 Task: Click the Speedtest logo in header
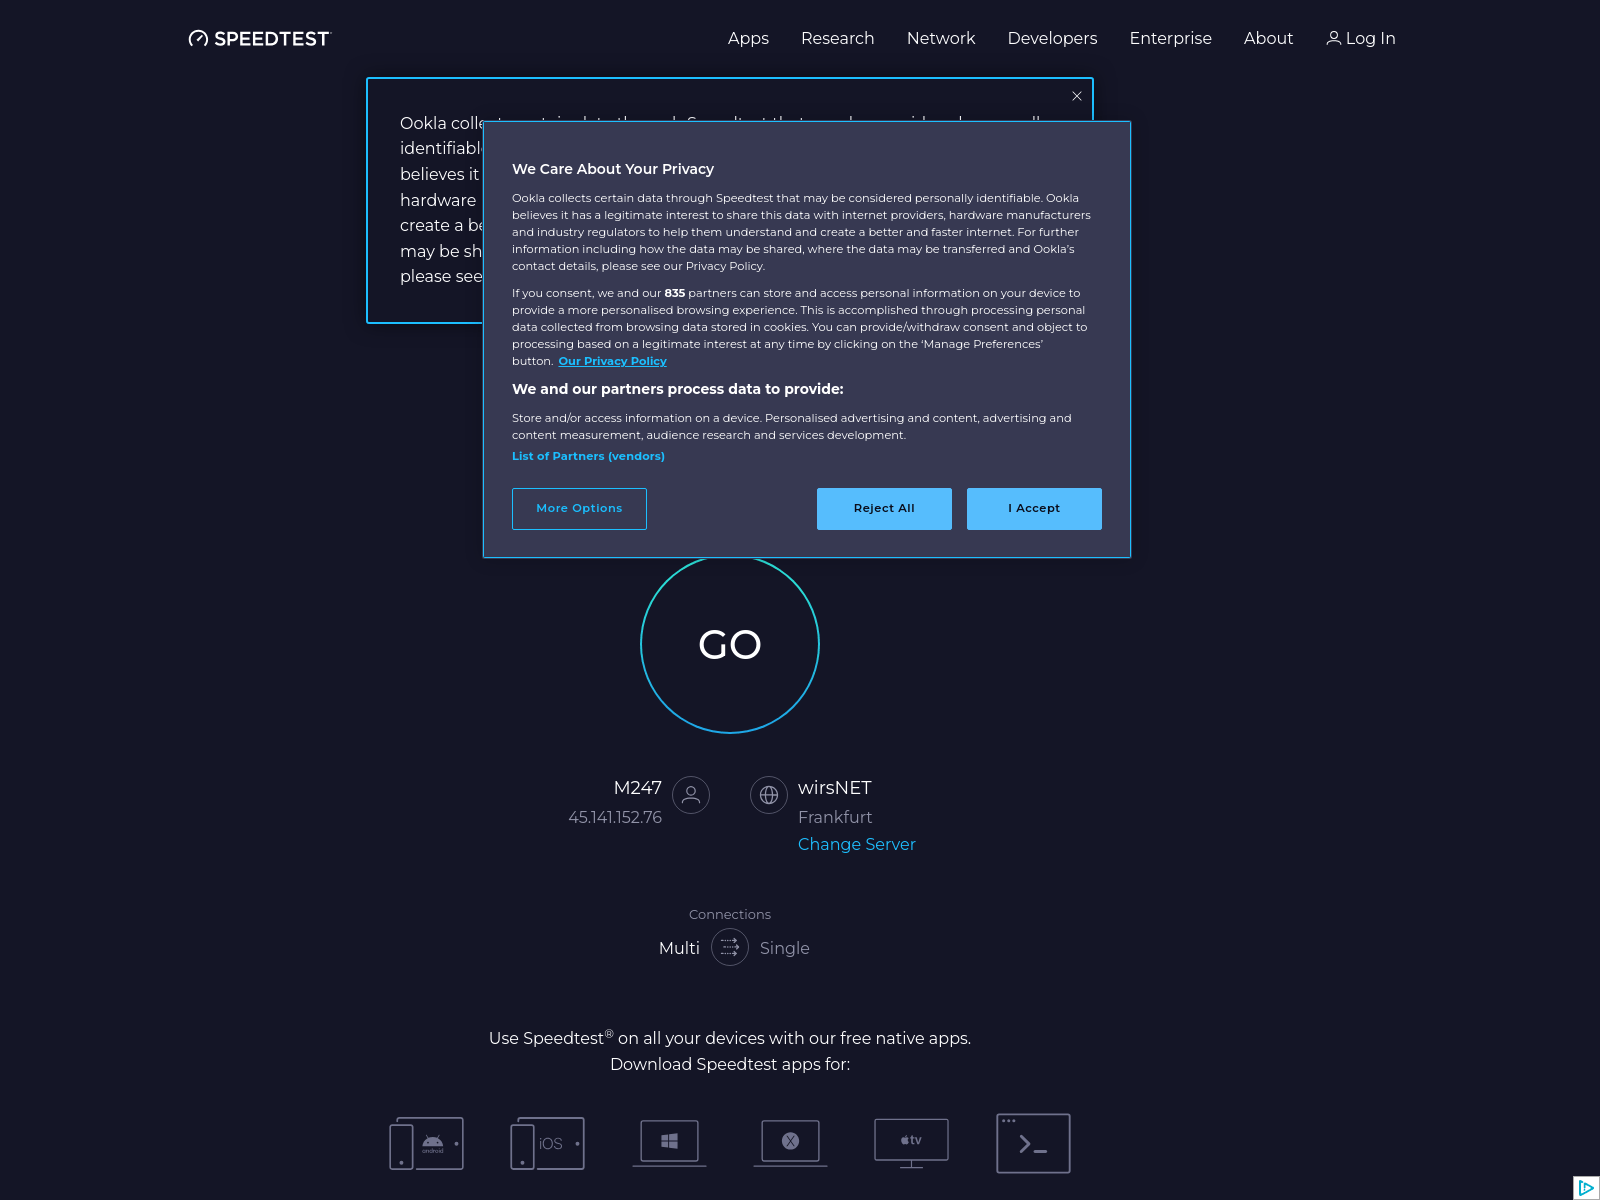point(260,38)
